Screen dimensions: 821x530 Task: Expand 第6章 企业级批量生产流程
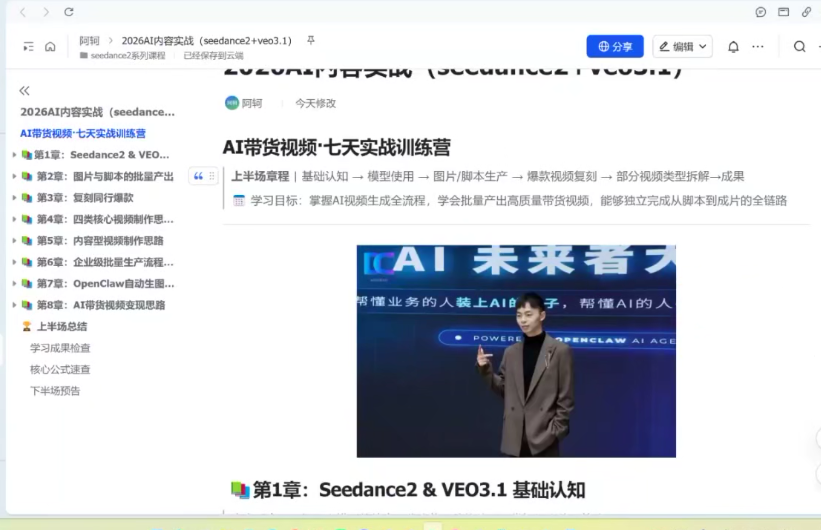coord(14,262)
